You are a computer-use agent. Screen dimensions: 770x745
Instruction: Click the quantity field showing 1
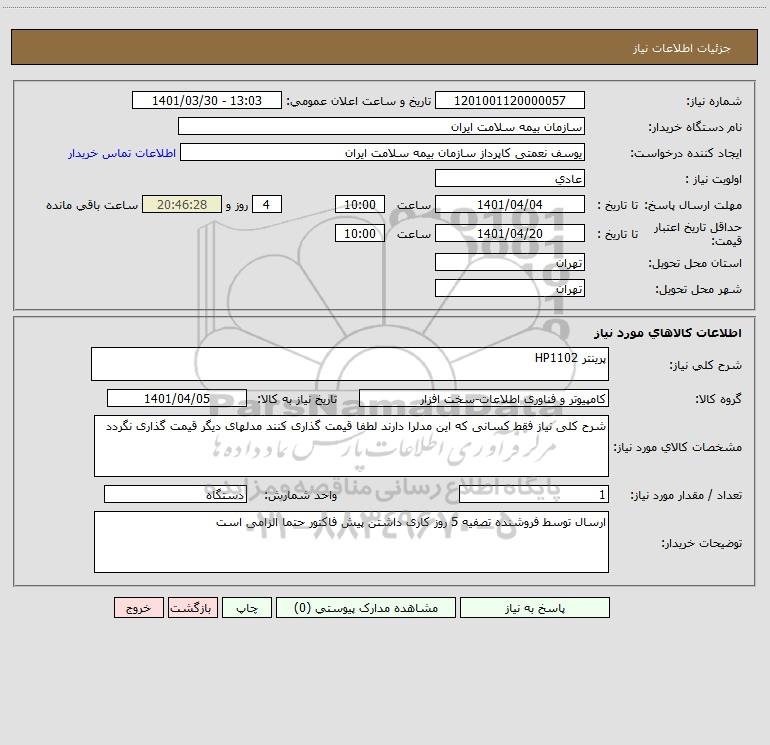pos(534,495)
